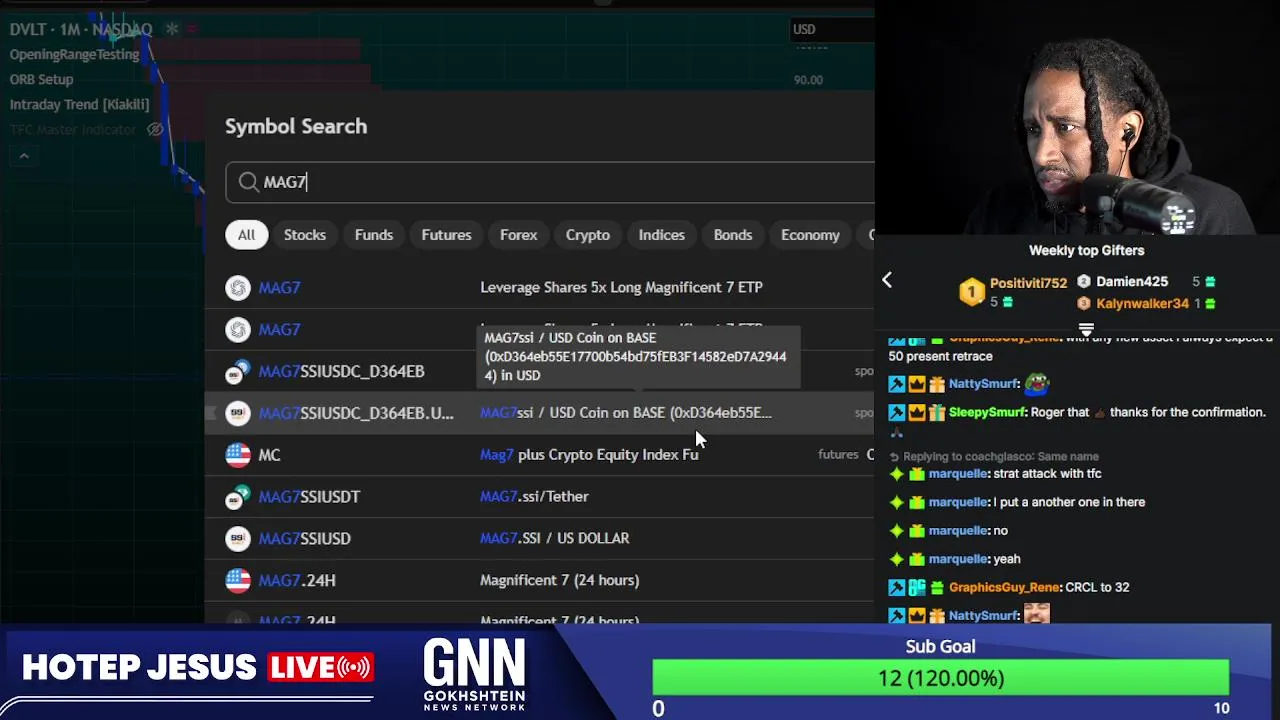The width and height of the screenshot is (1280, 720).
Task: Click gifter name Kalynwalker34
Action: [1142, 303]
